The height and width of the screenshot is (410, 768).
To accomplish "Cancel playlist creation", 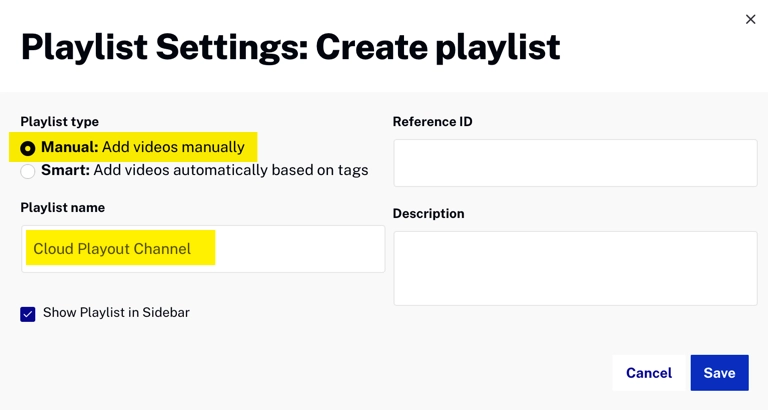I will 649,373.
